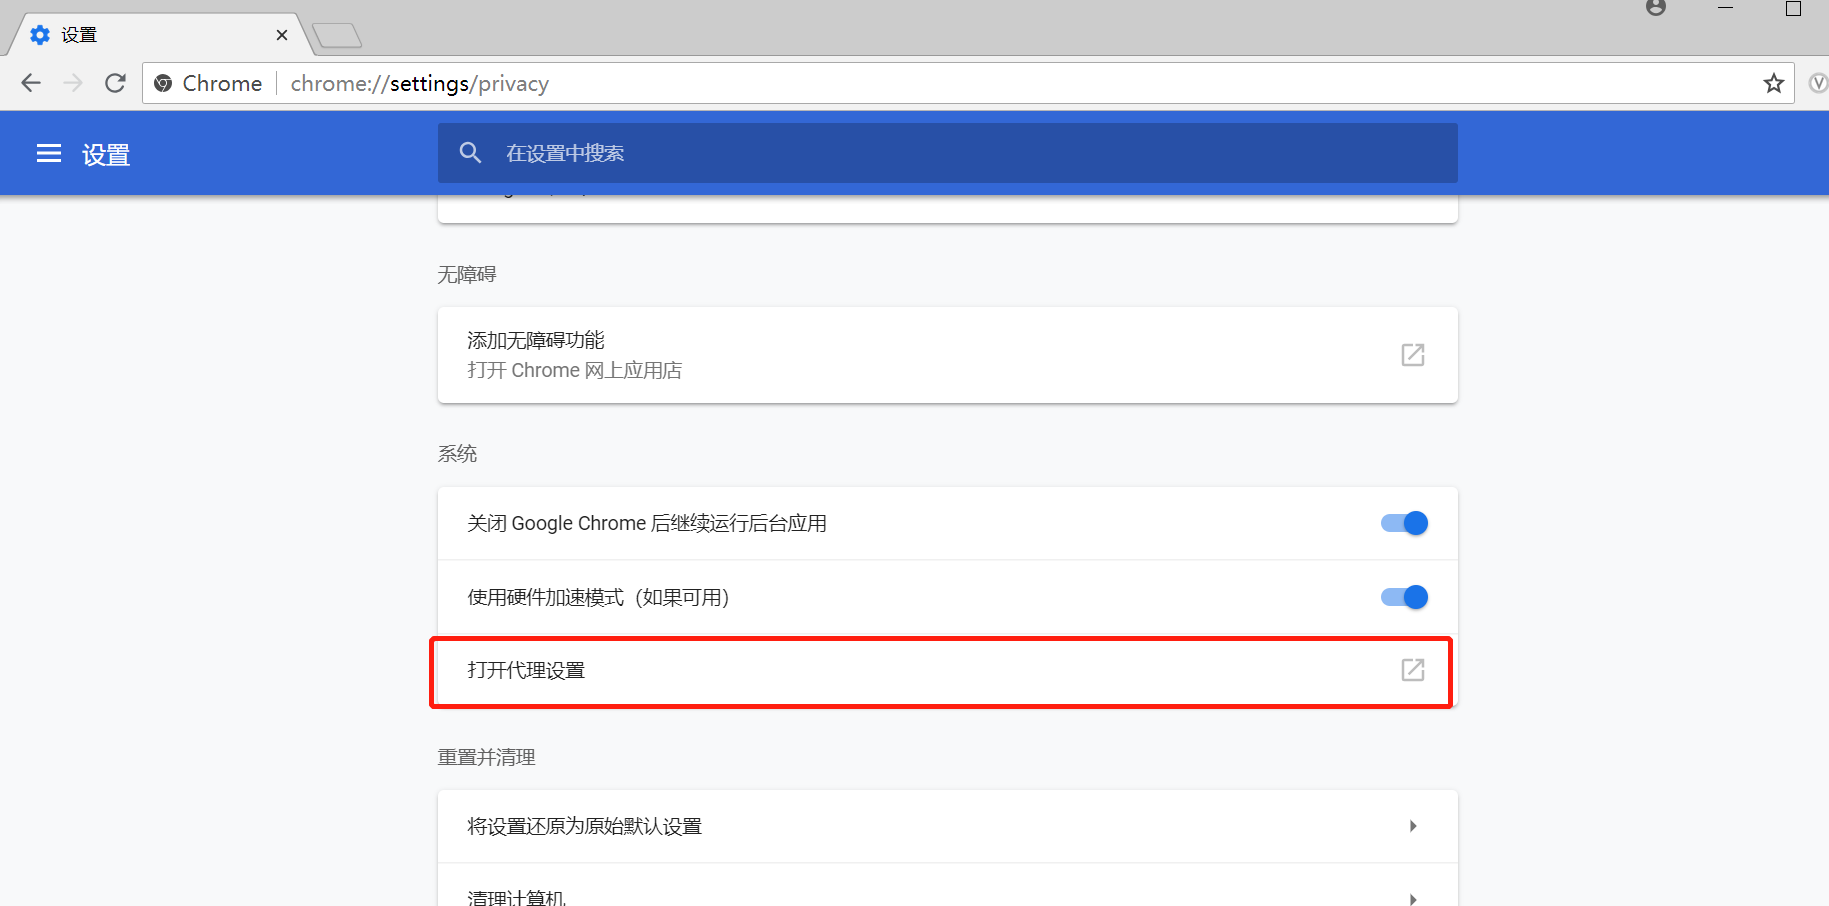Expand 清理计算机 arrow
The image size is (1829, 906).
tap(1412, 898)
